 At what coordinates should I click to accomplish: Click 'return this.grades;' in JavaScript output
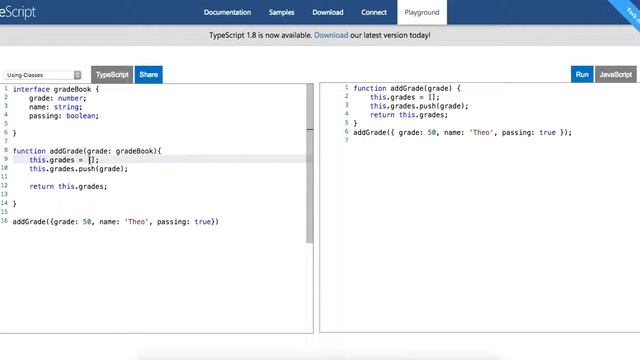(x=409, y=115)
